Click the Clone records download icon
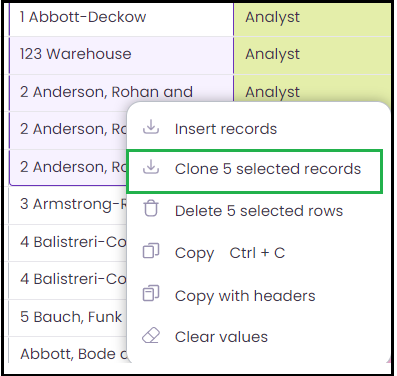This screenshot has height=376, width=397. coord(151,167)
